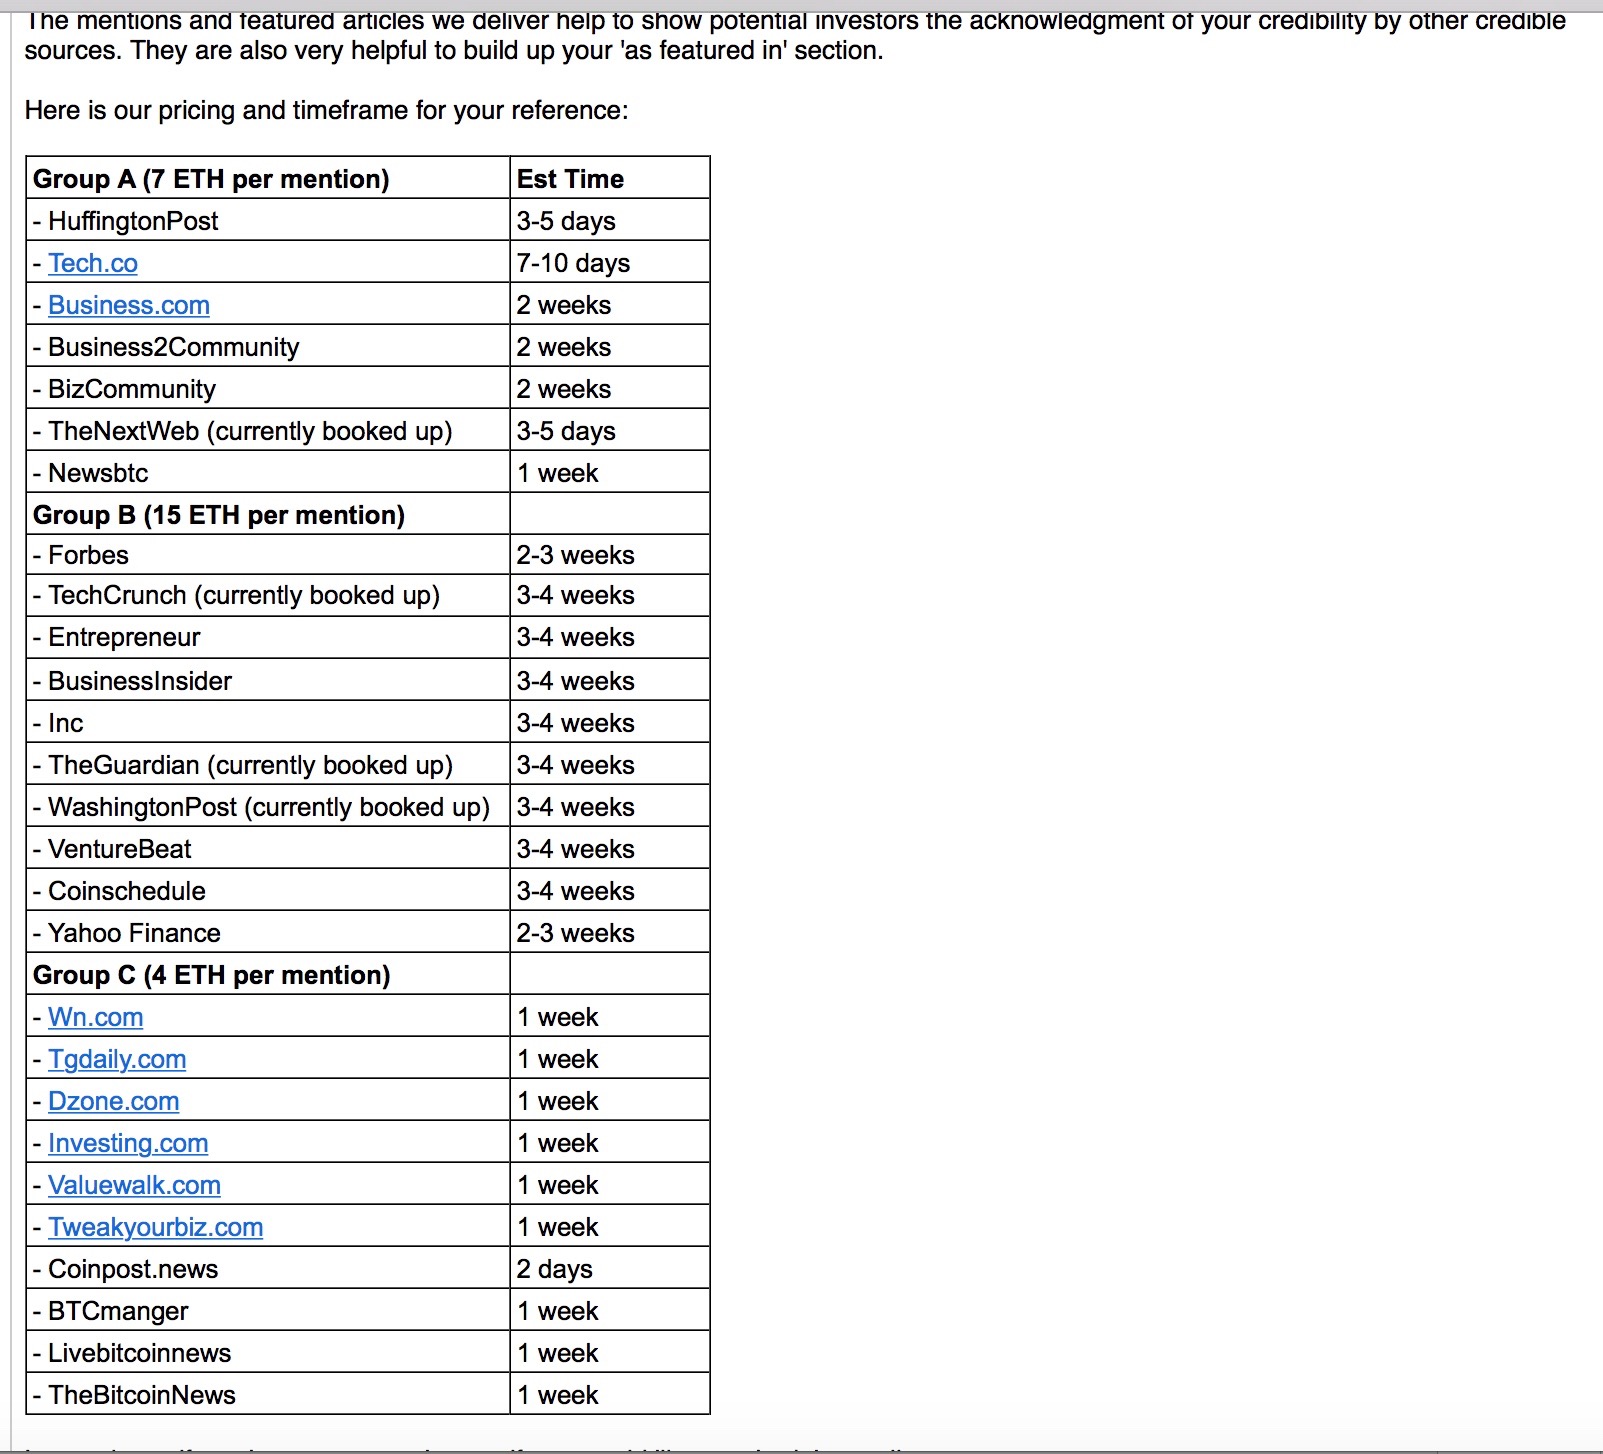Click the Forbes entry
Image resolution: width=1603 pixels, height=1454 pixels.
[x=88, y=555]
